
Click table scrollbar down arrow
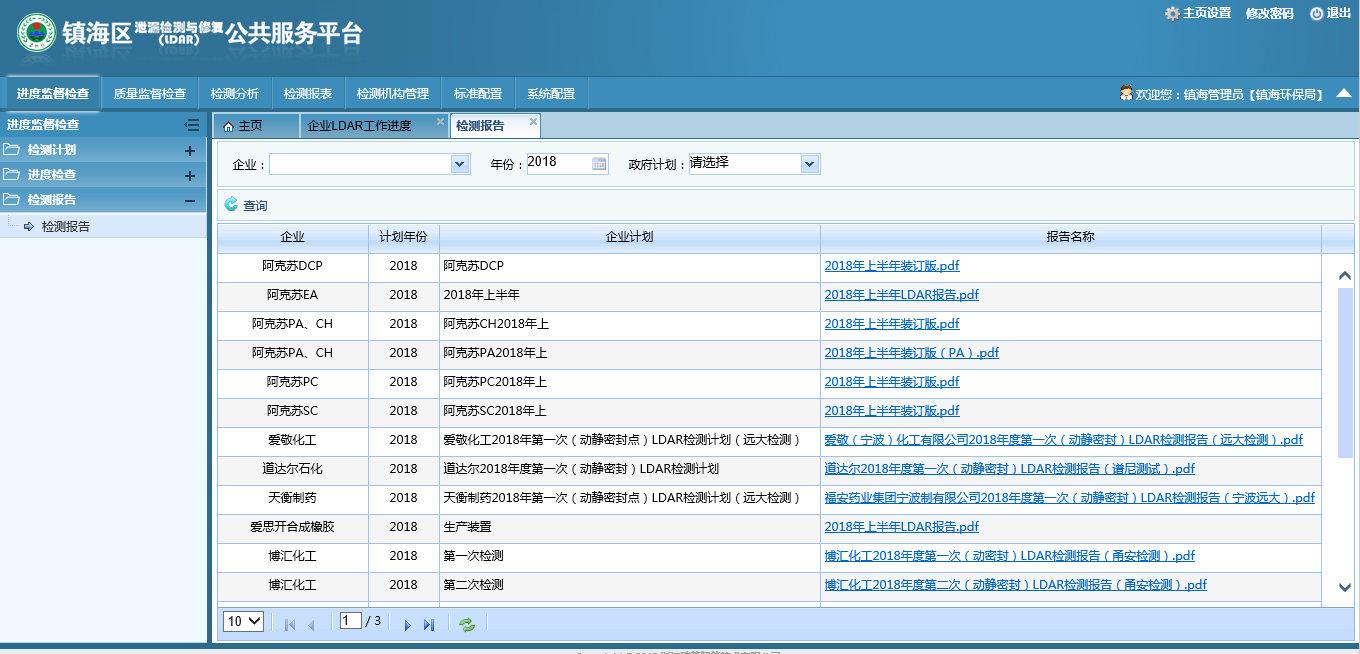[x=1345, y=588]
